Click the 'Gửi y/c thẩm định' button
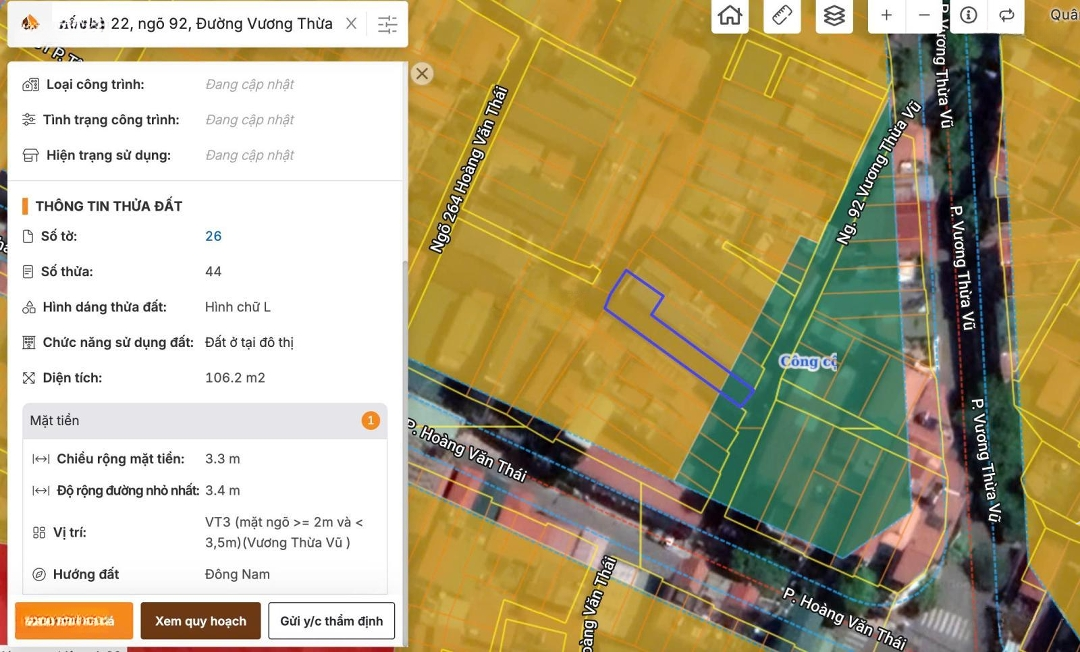This screenshot has height=652, width=1080. pos(331,621)
